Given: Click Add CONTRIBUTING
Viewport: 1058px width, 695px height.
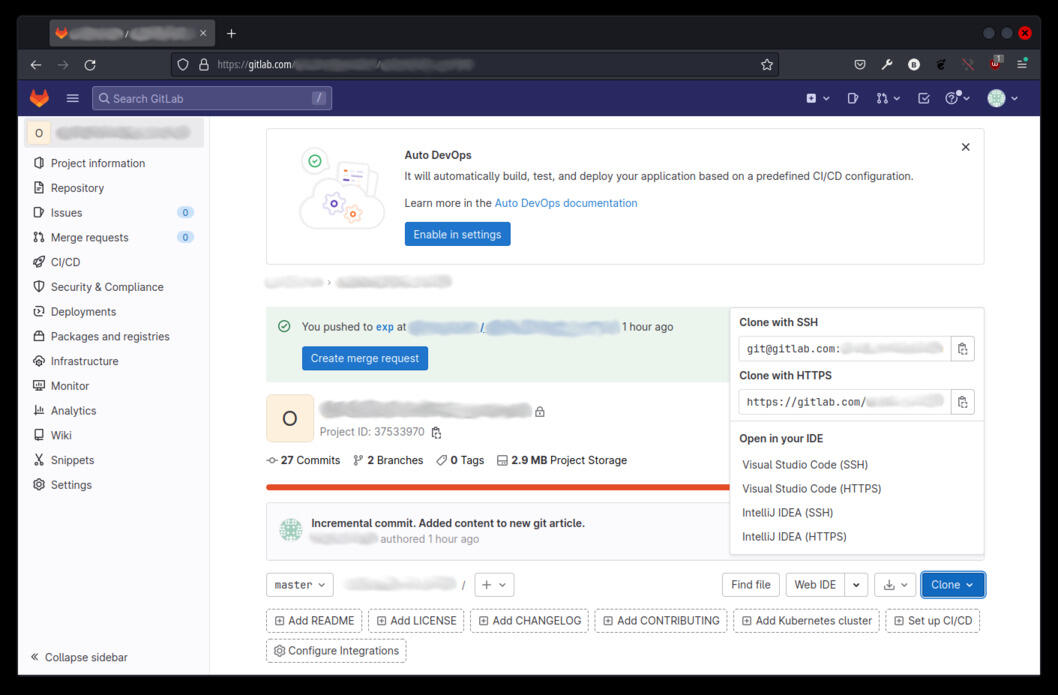Looking at the screenshot, I should point(661,621).
